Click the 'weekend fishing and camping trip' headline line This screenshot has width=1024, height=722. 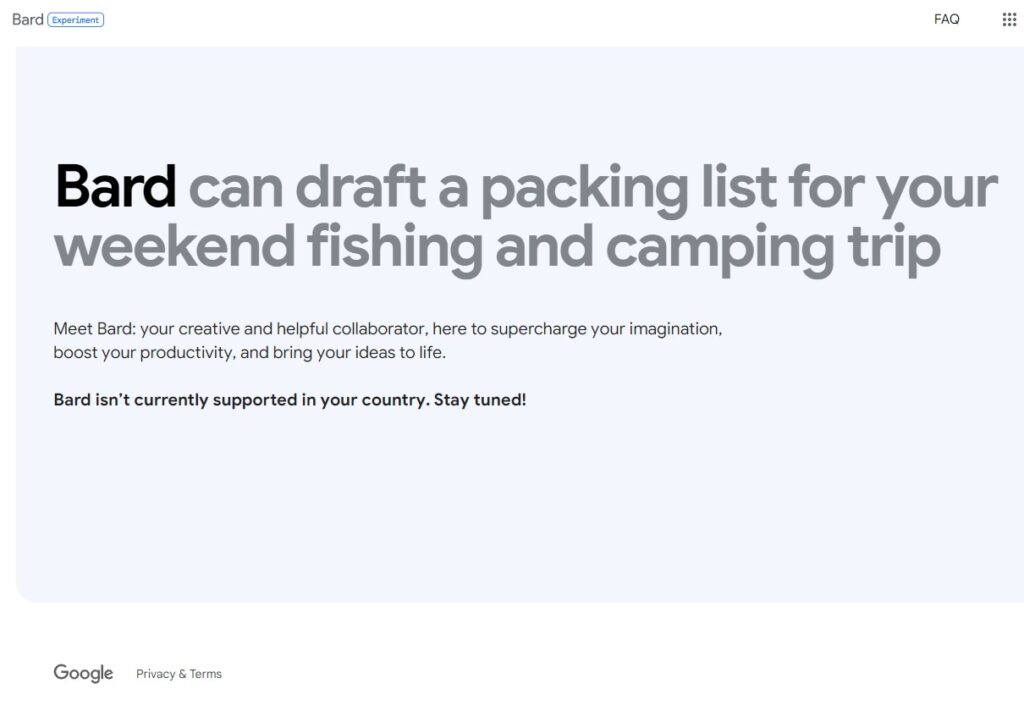click(497, 246)
